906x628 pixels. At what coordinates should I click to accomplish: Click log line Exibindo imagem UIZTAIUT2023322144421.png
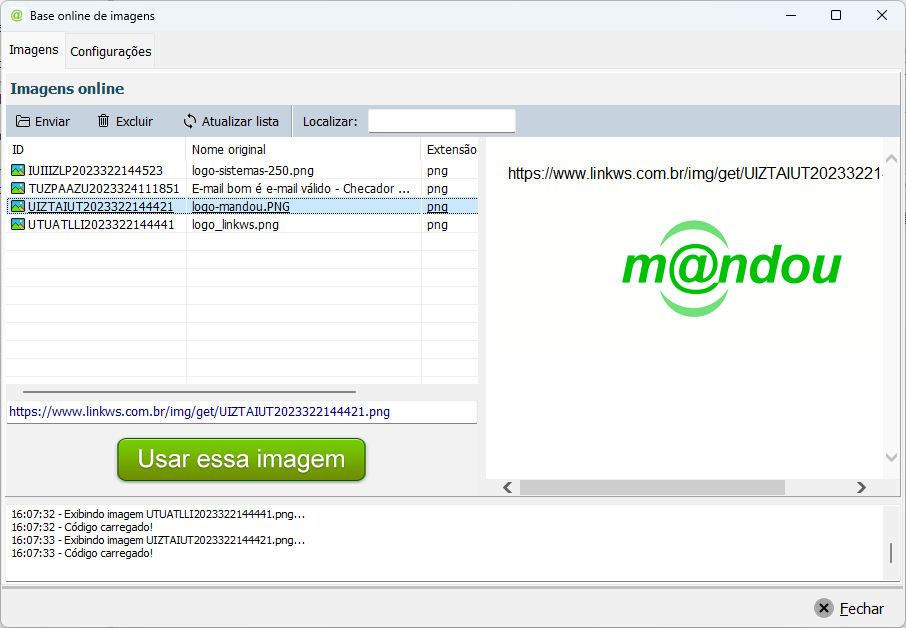pyautogui.click(x=158, y=540)
